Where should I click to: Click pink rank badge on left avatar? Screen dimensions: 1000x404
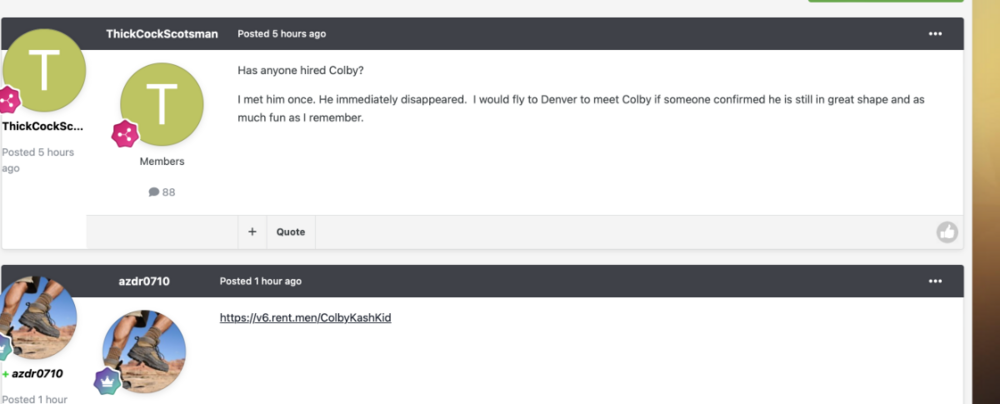9,100
